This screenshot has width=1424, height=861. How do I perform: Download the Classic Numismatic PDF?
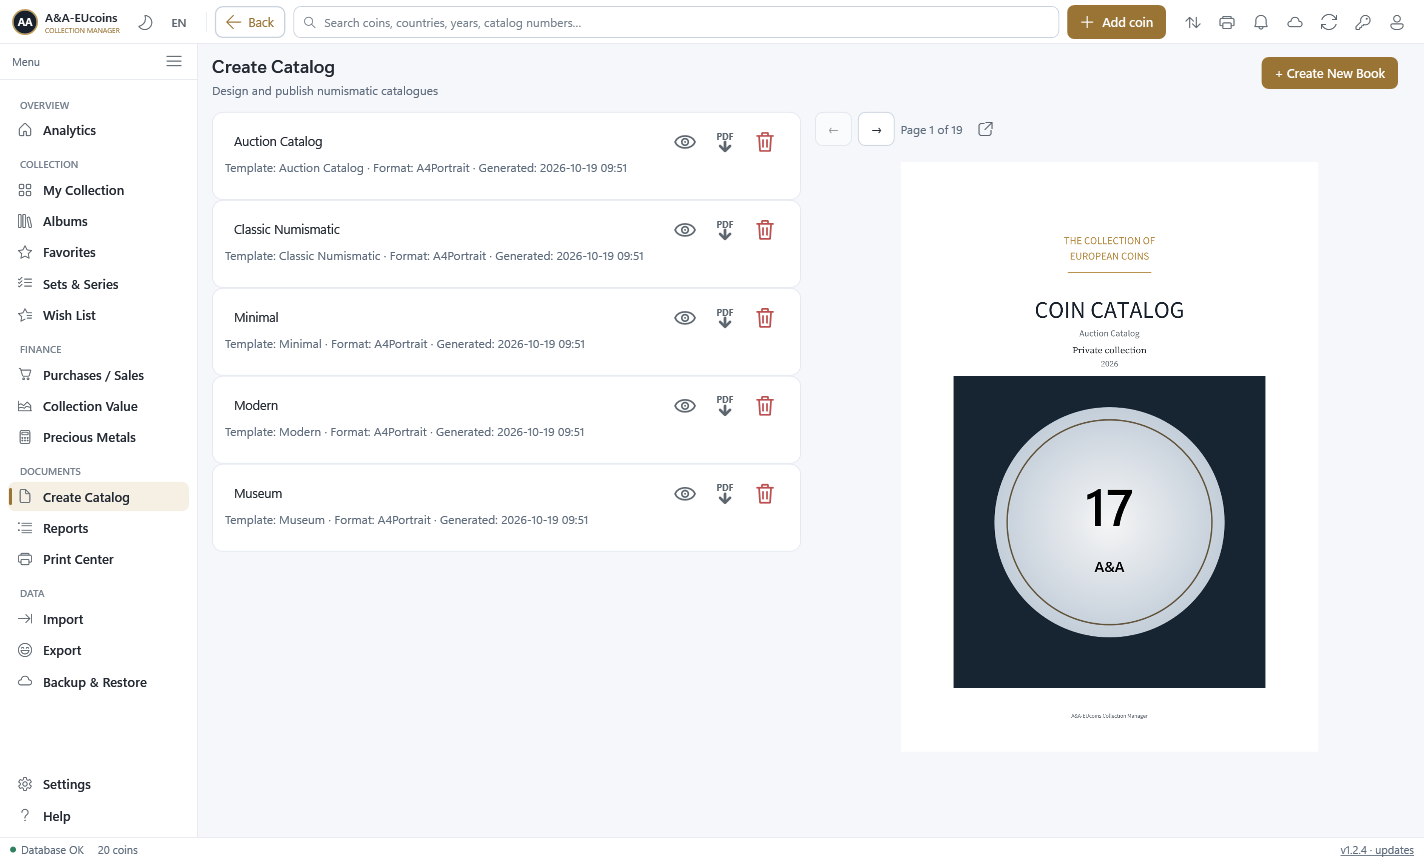(725, 230)
